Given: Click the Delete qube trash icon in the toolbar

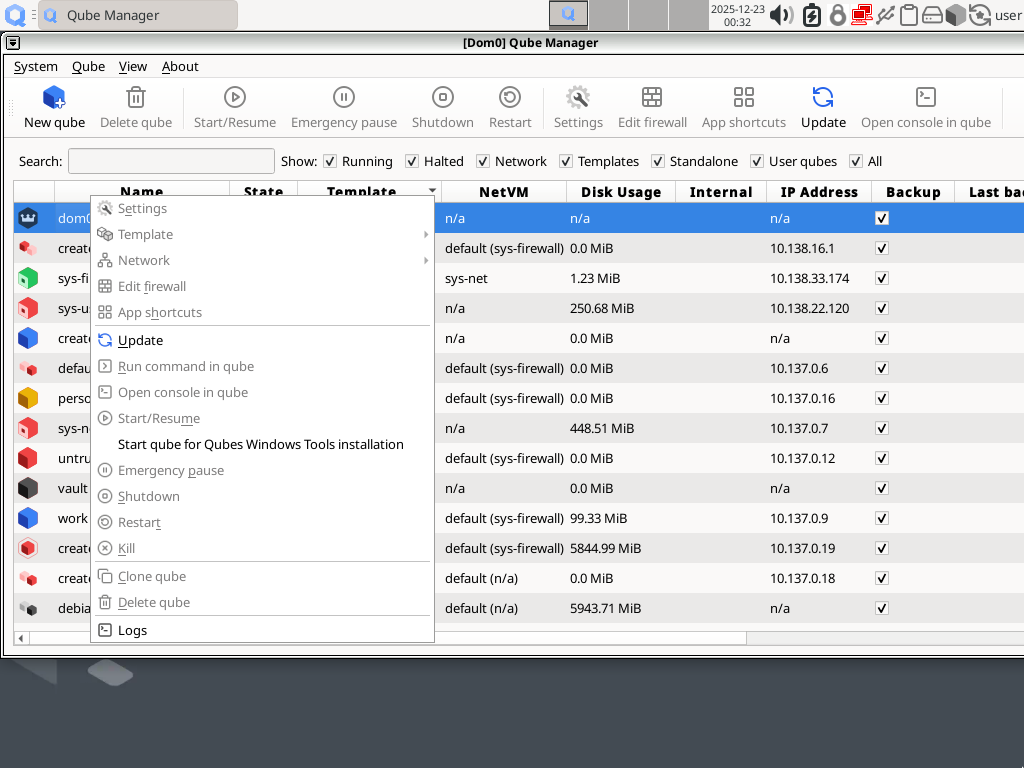Looking at the screenshot, I should click(x=136, y=98).
